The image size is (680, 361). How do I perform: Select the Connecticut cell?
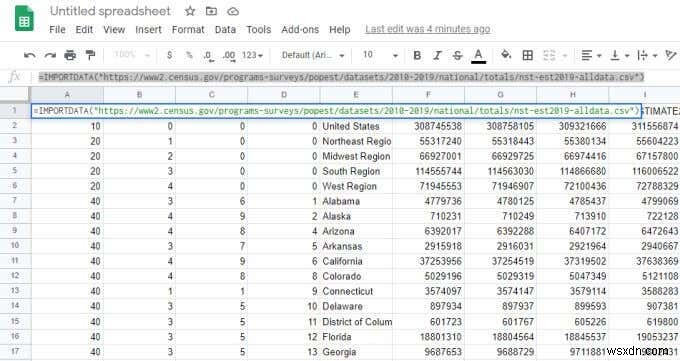[356, 291]
